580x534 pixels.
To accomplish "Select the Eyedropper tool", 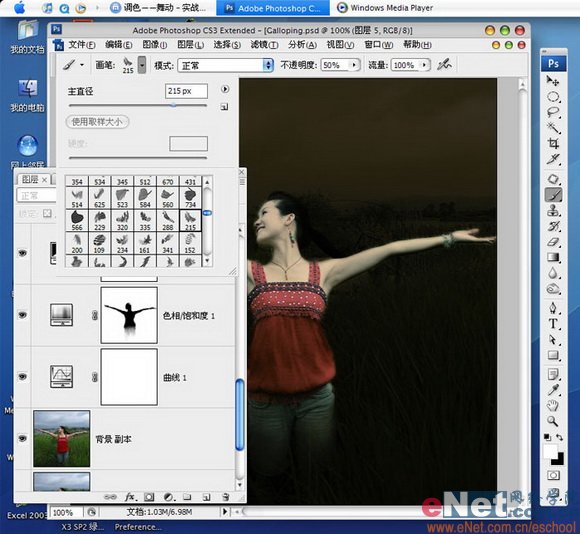I will pos(553,390).
